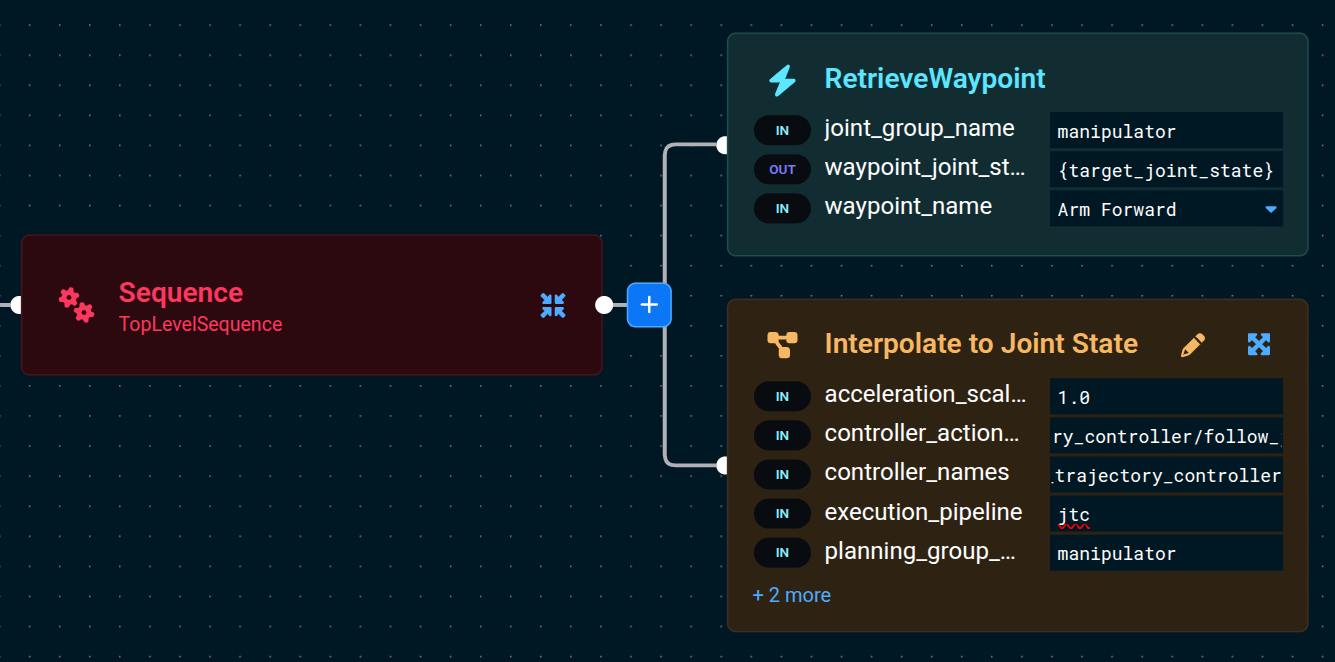Expand the Interpolate to Joint State subtree
Screen dimensions: 1335x662
(x=1259, y=345)
